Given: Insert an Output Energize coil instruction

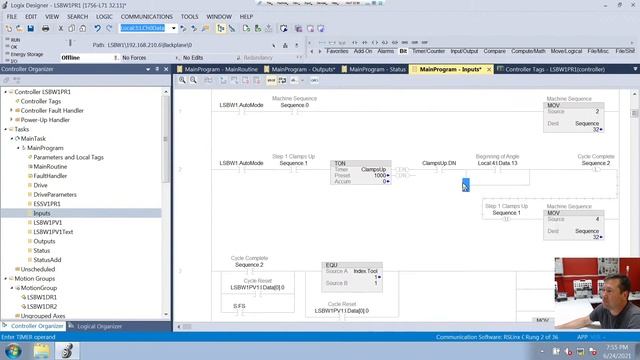Looking at the screenshot, I should [375, 42].
